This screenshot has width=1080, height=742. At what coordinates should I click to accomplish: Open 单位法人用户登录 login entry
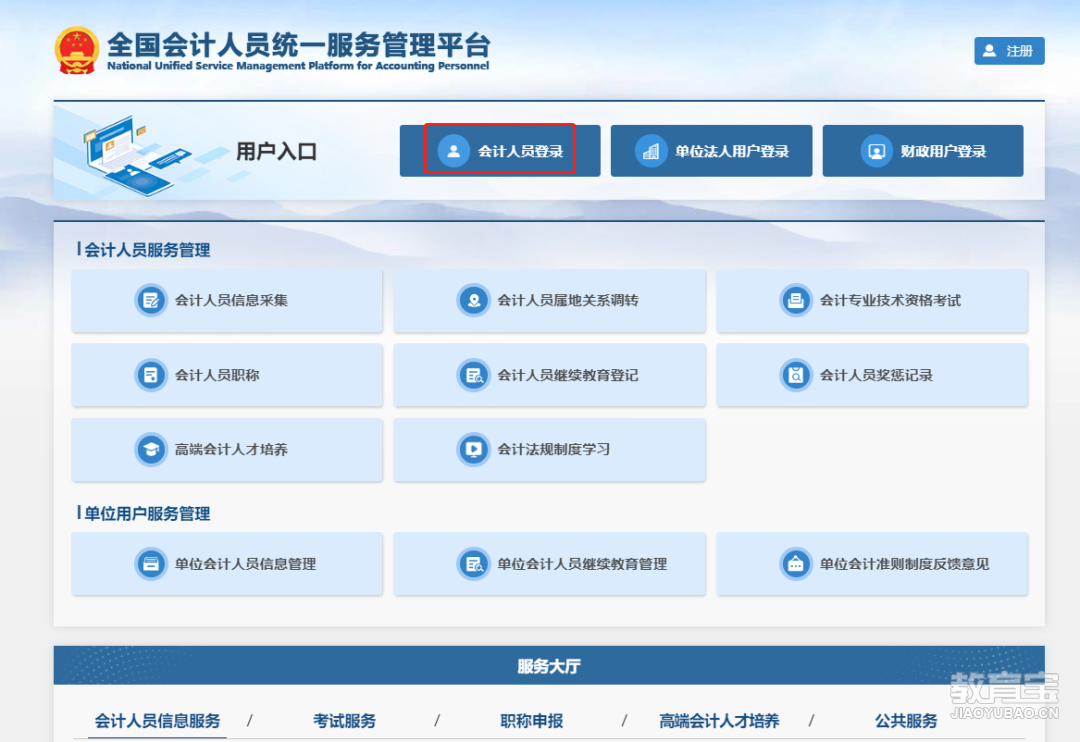point(712,151)
